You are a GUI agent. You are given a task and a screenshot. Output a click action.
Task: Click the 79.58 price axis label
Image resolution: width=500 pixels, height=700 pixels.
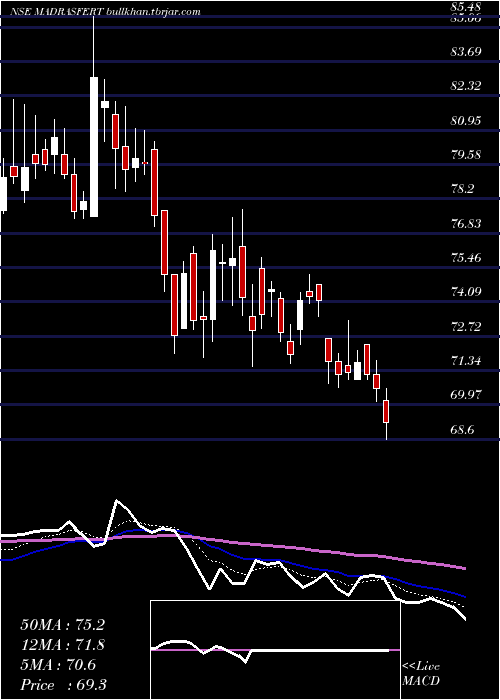coord(466,155)
